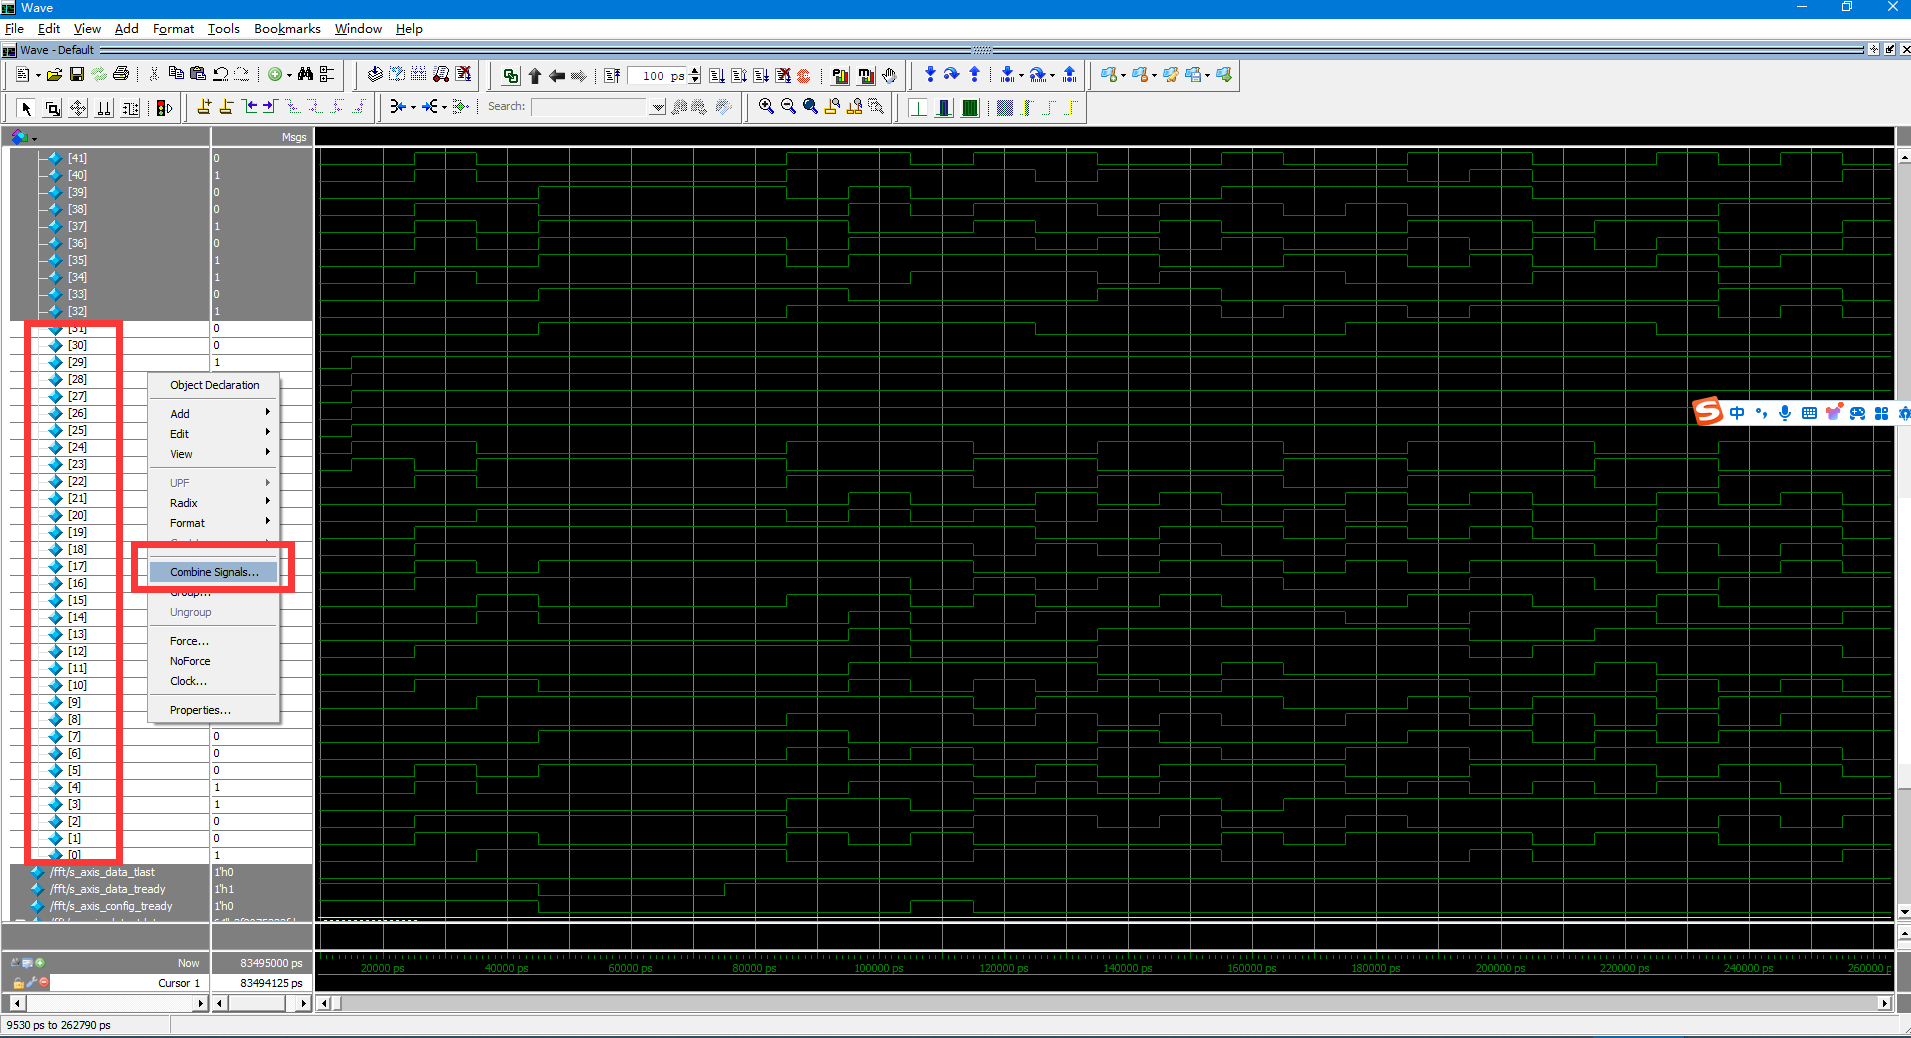This screenshot has height=1038, width=1911.
Task: Open the Bookmarks menu in menu bar
Action: 287,29
